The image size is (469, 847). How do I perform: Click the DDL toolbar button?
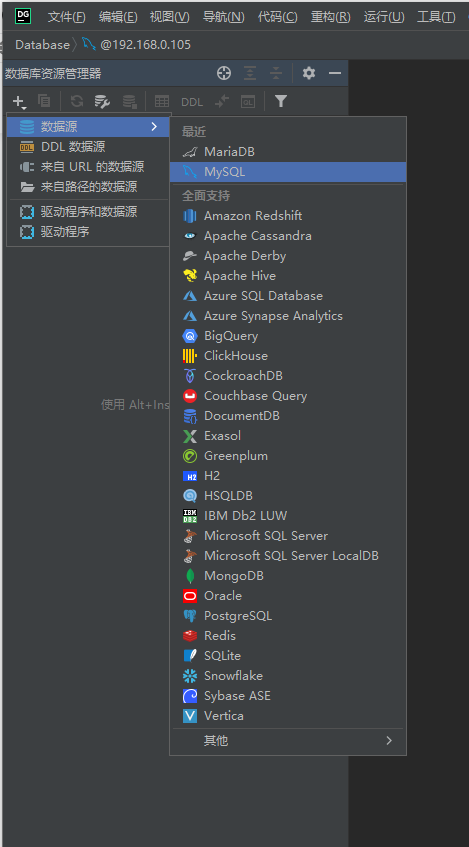192,102
